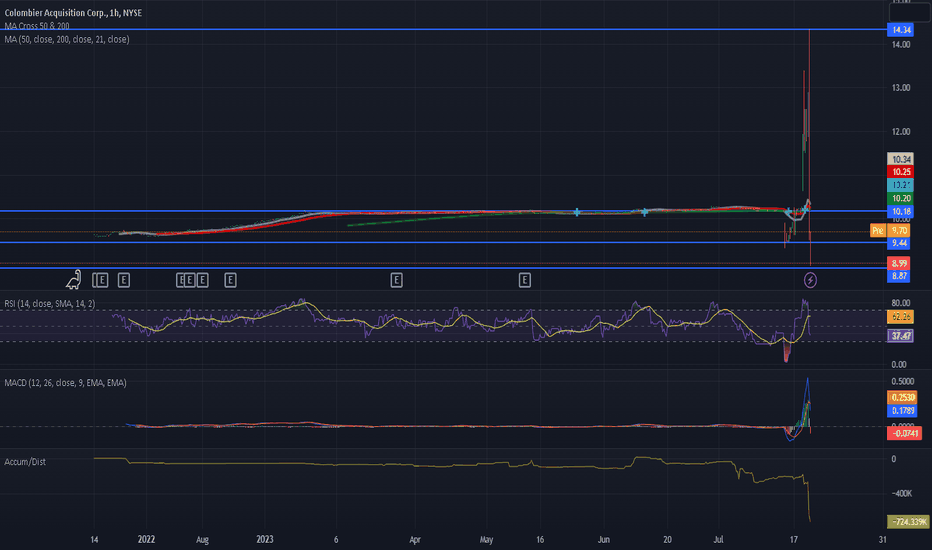This screenshot has width=932, height=550.
Task: Open the earnings E marker nearest 16
Action: (524, 280)
